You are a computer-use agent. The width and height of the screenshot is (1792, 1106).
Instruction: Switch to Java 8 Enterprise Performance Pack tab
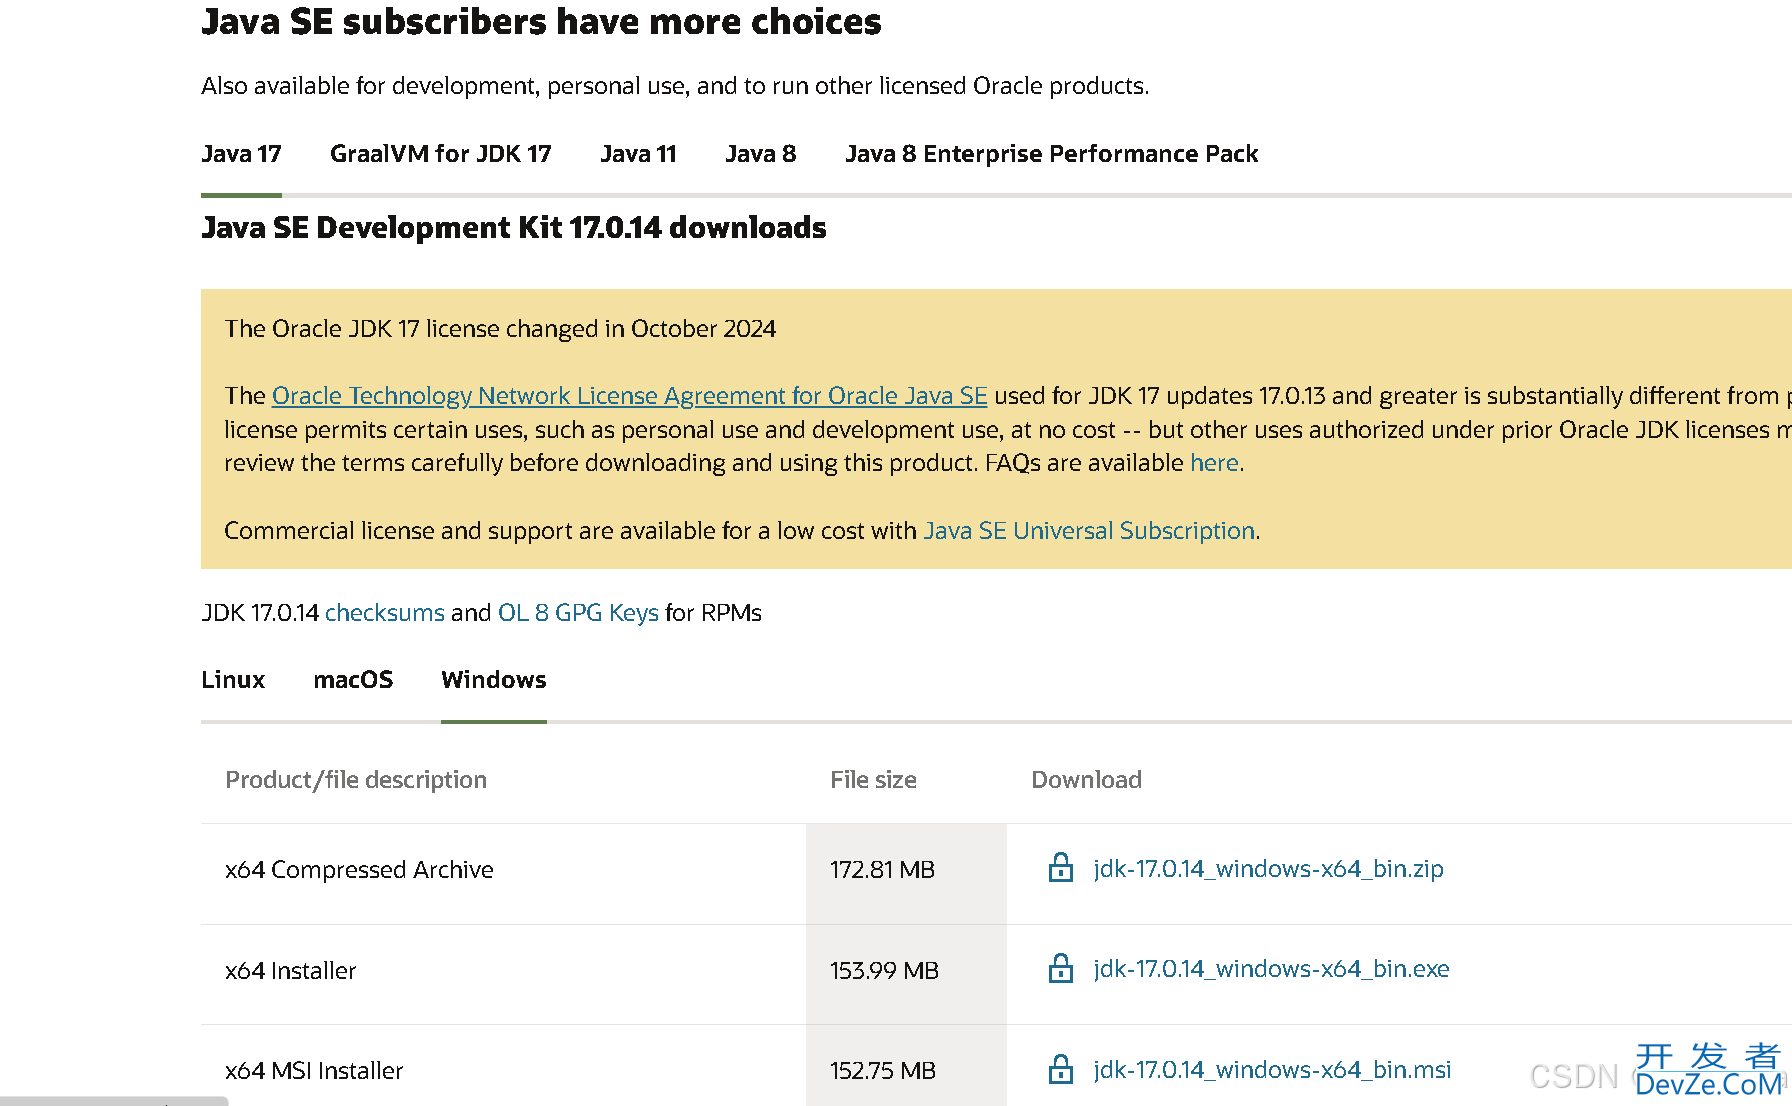[1052, 154]
